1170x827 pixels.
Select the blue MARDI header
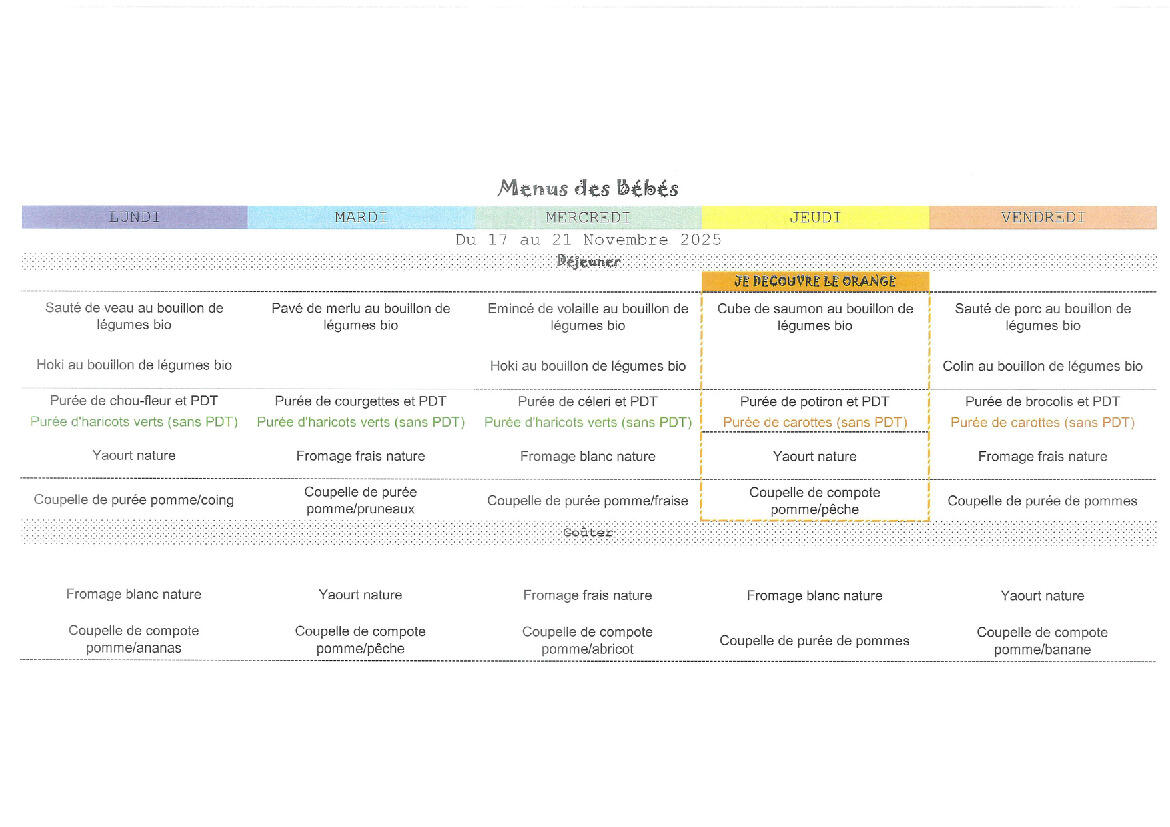click(360, 217)
